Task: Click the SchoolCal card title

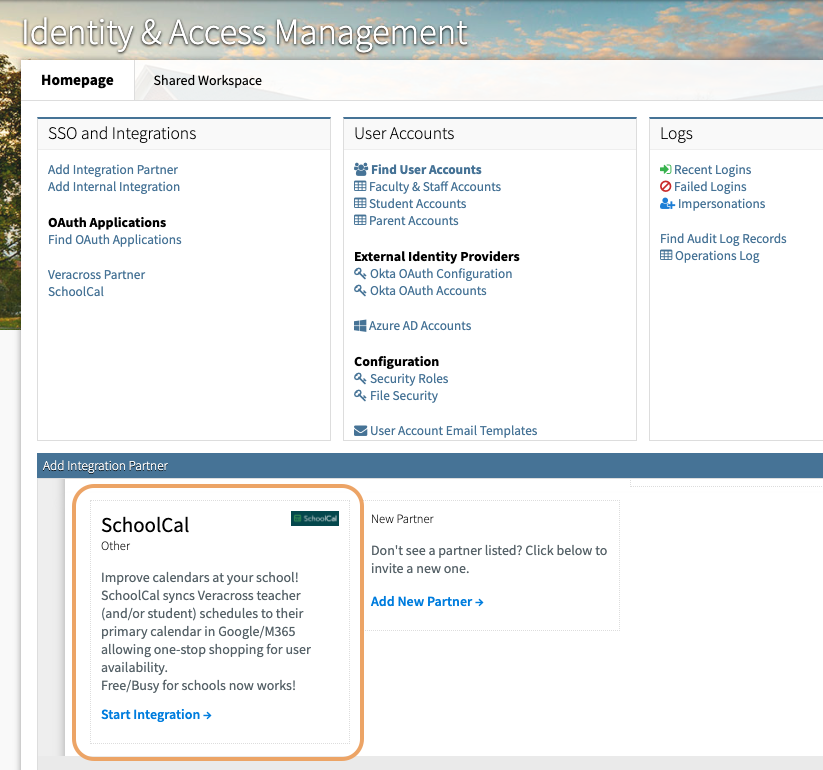Action: pos(145,525)
